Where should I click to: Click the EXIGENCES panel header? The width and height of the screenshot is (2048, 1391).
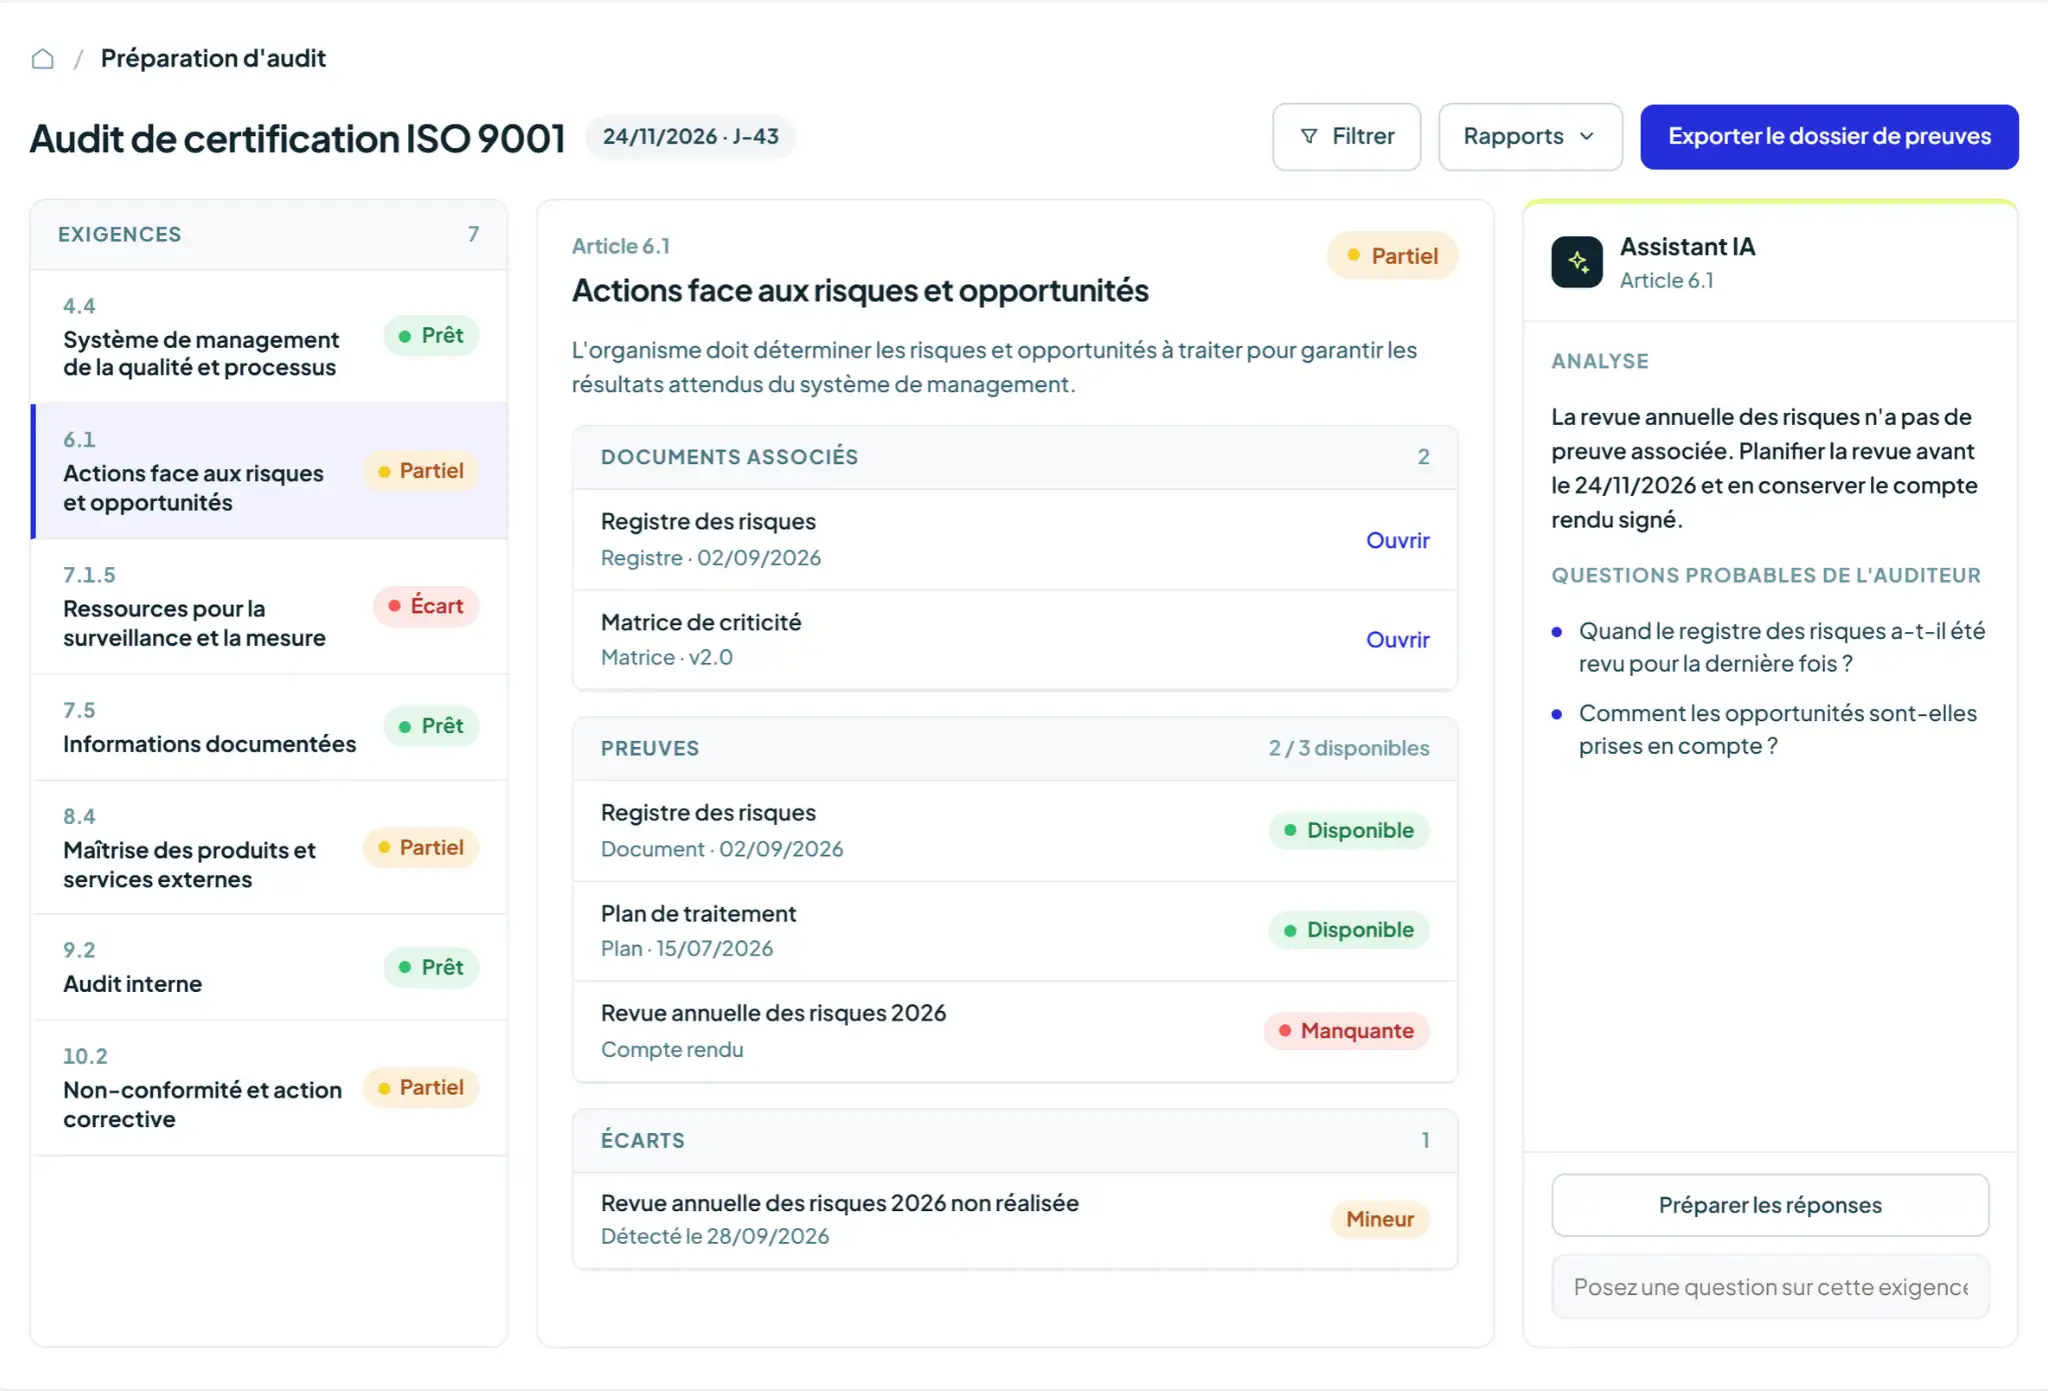coord(269,235)
